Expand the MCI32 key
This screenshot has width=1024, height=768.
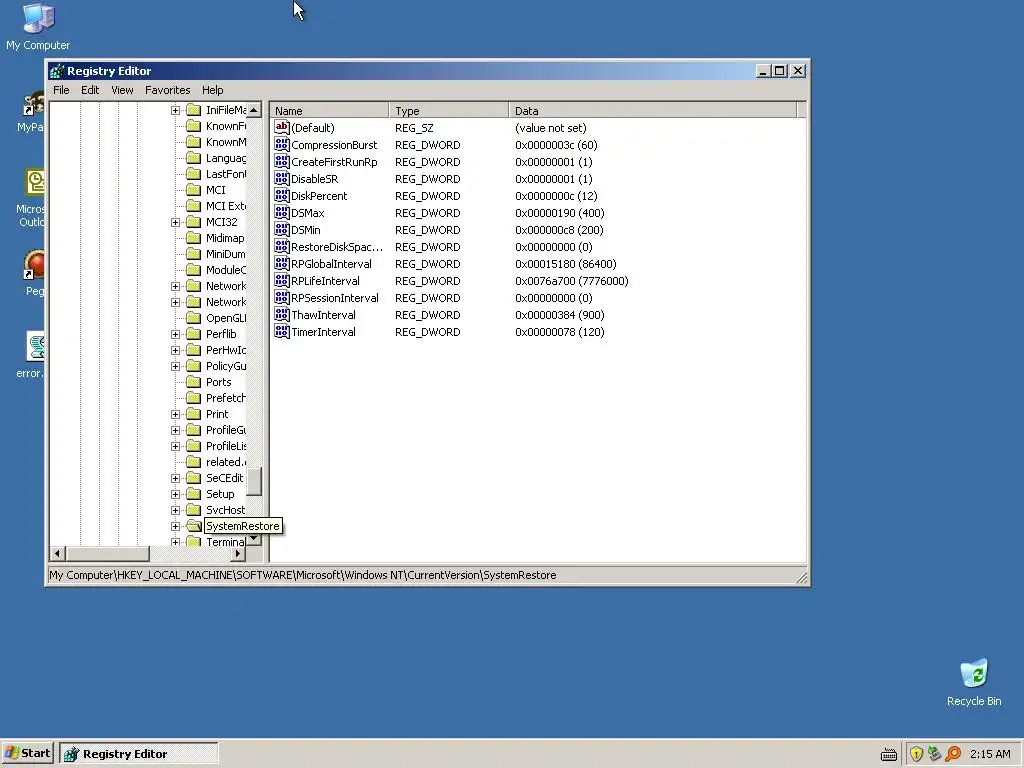tap(175, 222)
